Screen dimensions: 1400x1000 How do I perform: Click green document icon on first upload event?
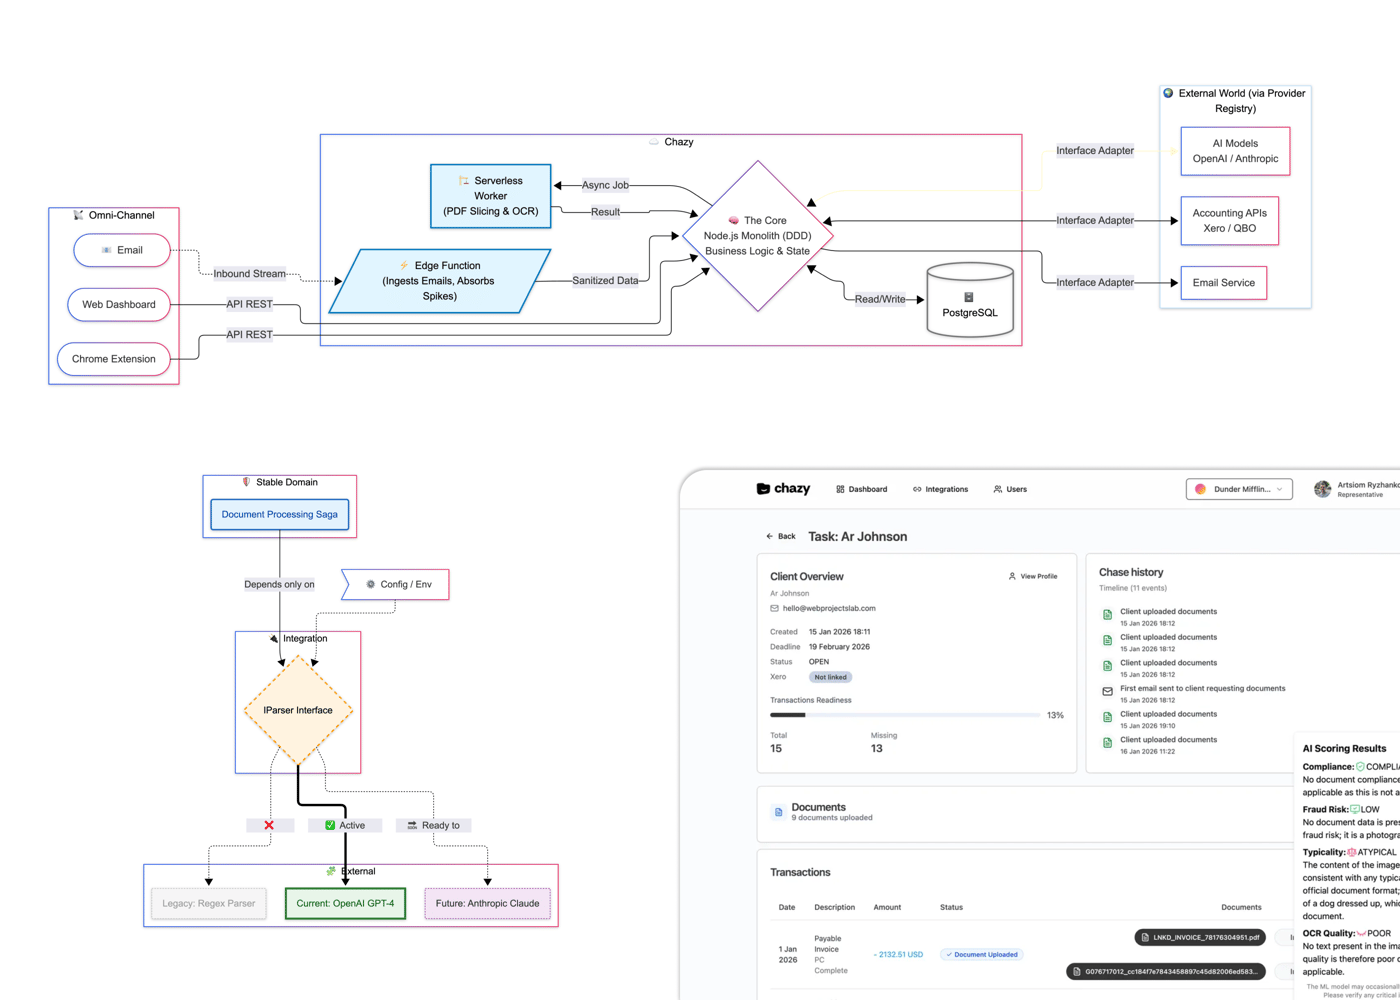pos(1107,614)
